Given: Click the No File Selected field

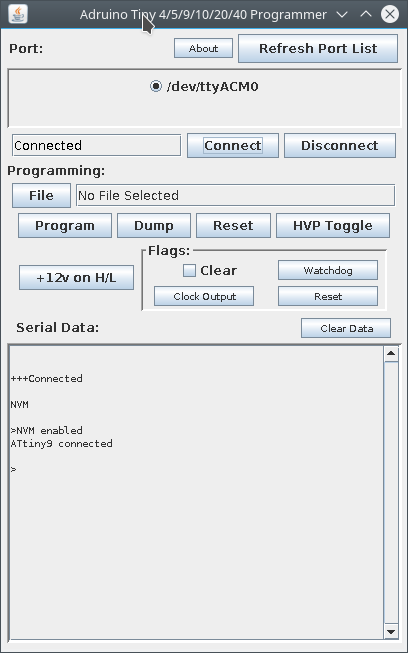Looking at the screenshot, I should (x=235, y=195).
